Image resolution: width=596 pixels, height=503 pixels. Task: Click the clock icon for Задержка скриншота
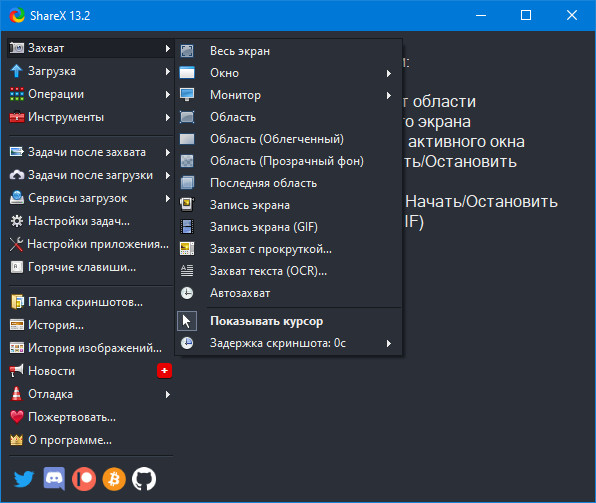(x=187, y=343)
